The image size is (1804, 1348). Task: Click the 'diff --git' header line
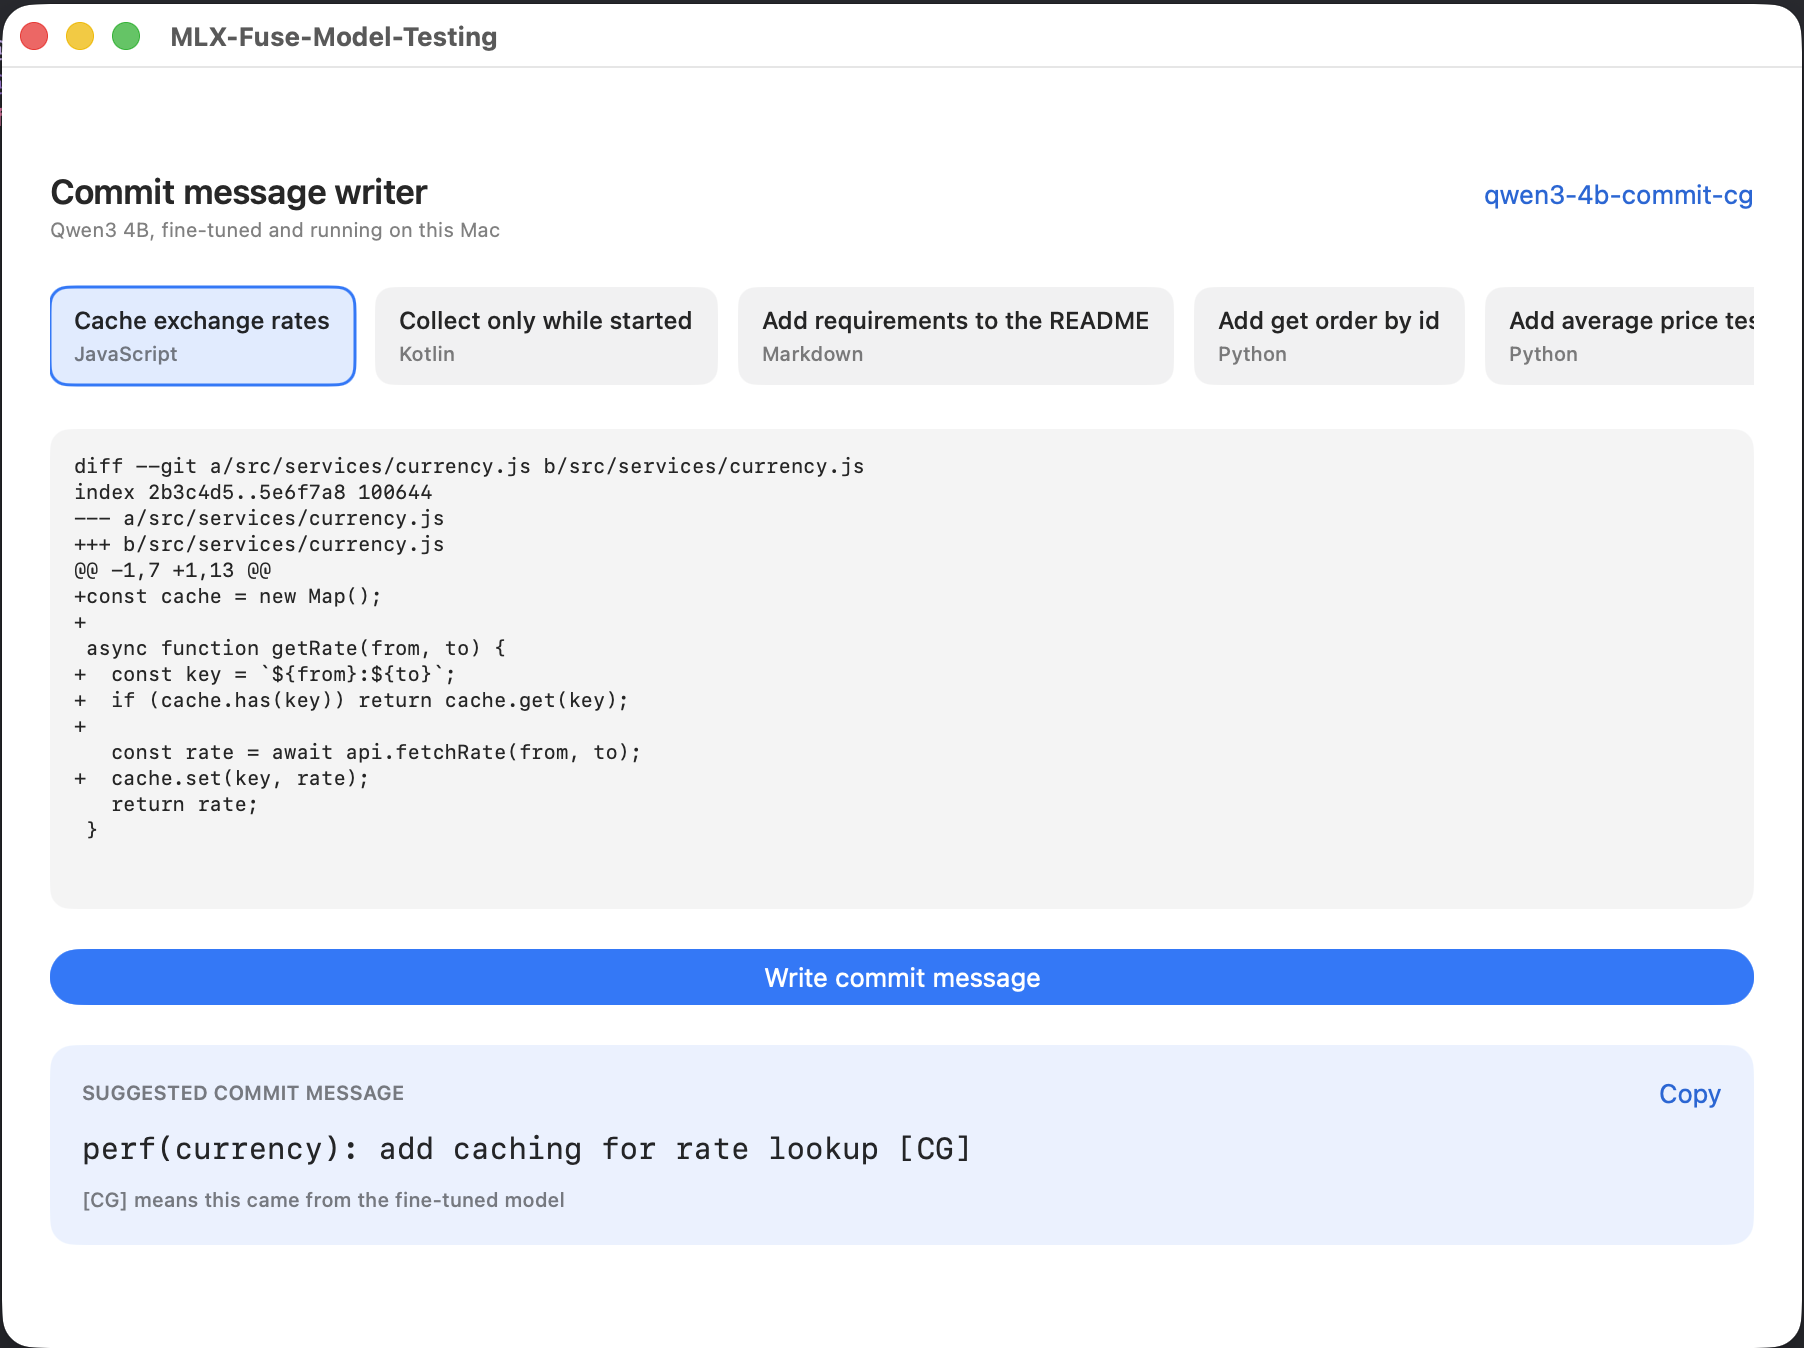pyautogui.click(x=469, y=467)
